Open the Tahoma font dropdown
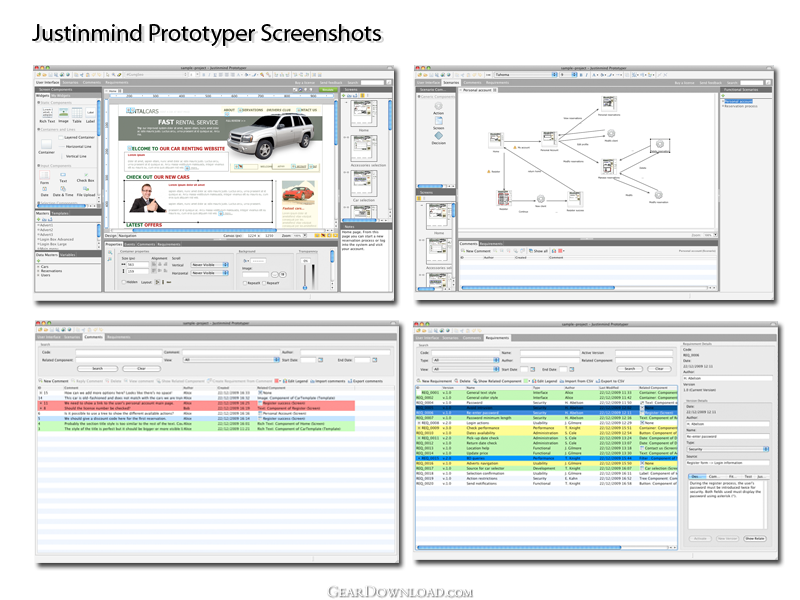Screen dimensions: 800x600 (x=526, y=74)
